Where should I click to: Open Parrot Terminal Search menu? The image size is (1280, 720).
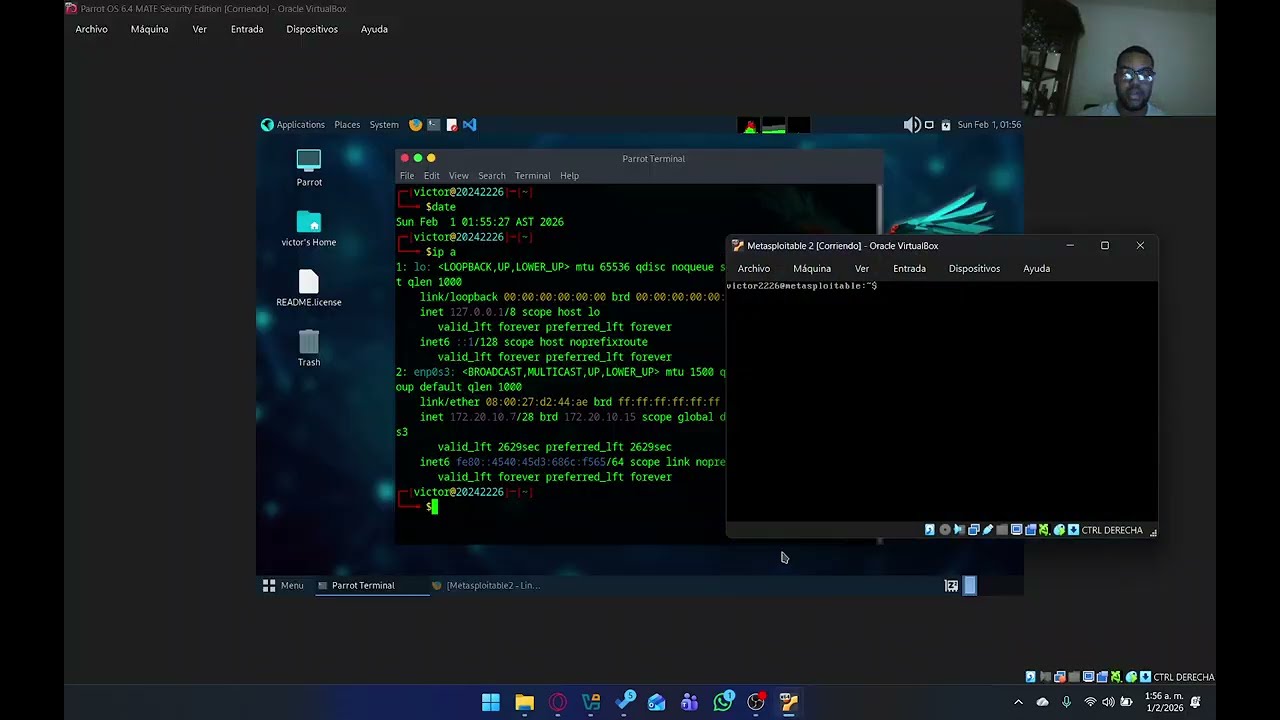tap(491, 176)
